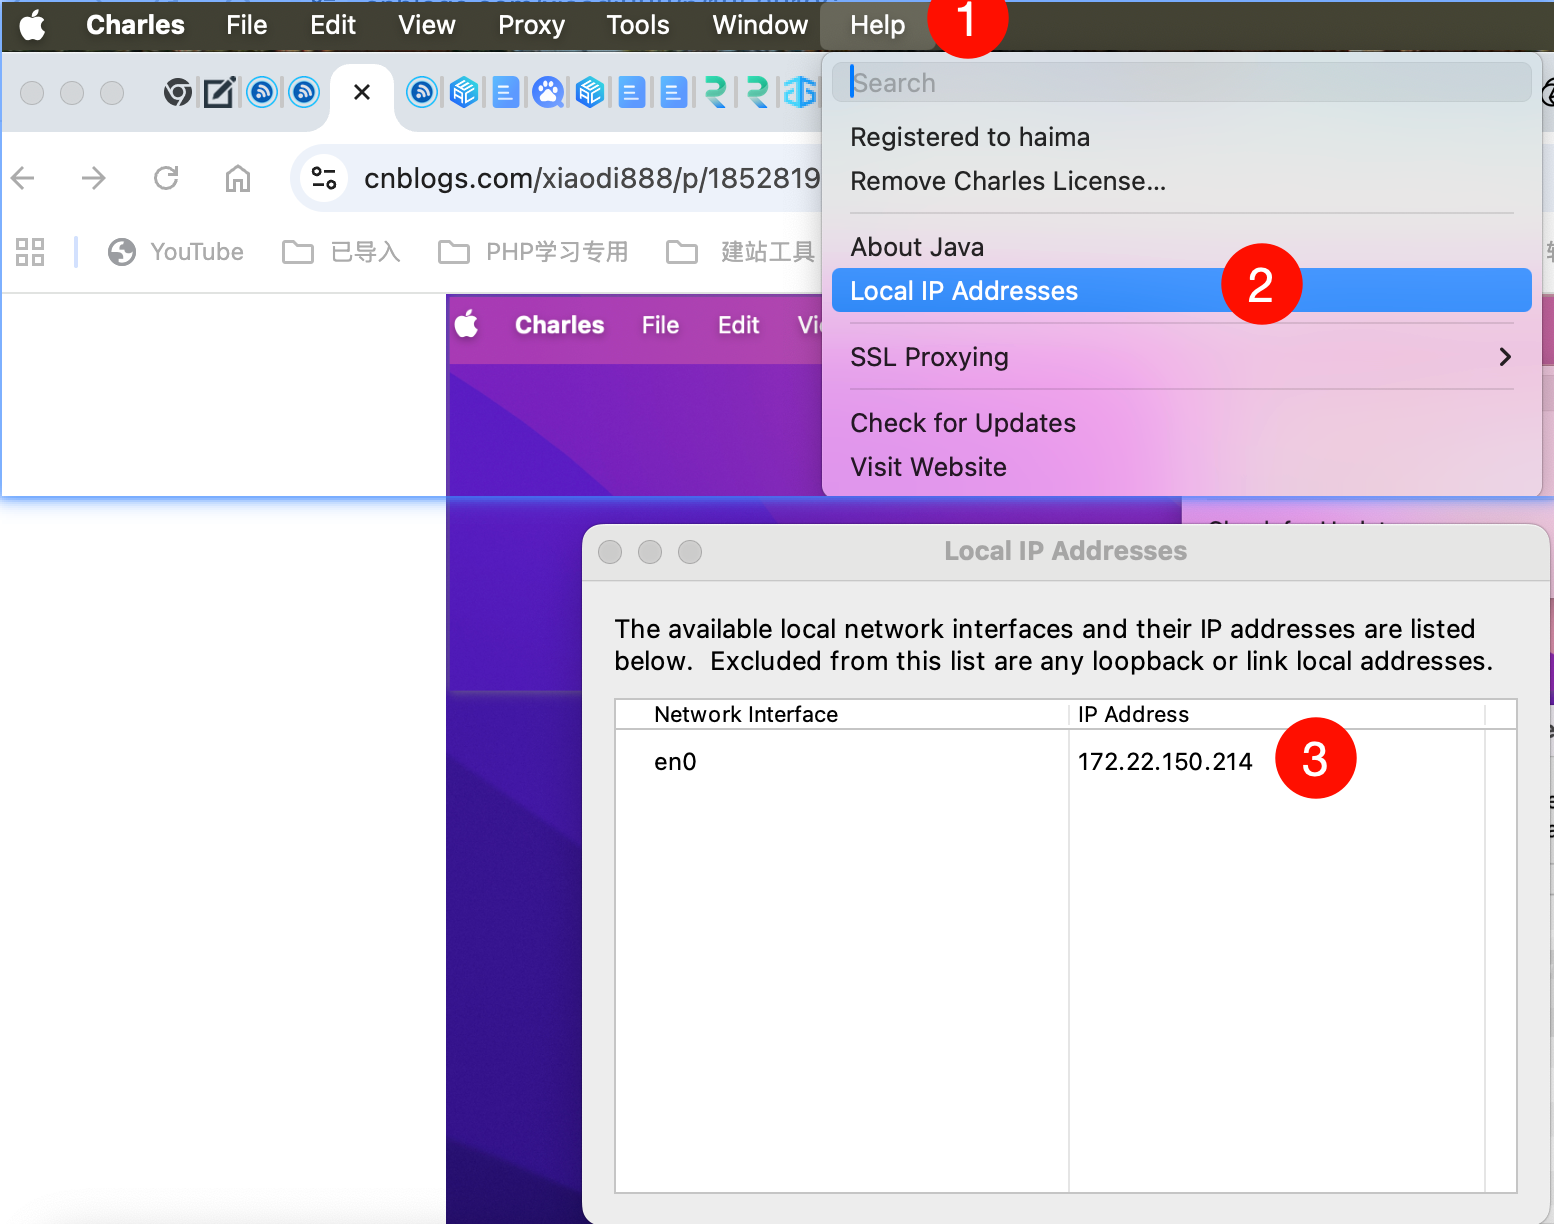Open the Edit menu in the top menu bar
Viewport: 1554px width, 1224px height.
[x=333, y=25]
